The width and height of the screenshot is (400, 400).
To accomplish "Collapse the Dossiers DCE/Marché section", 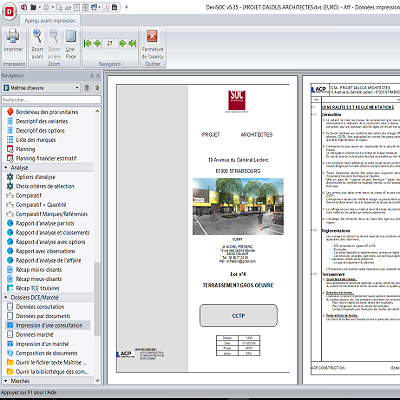I will (x=6, y=297).
